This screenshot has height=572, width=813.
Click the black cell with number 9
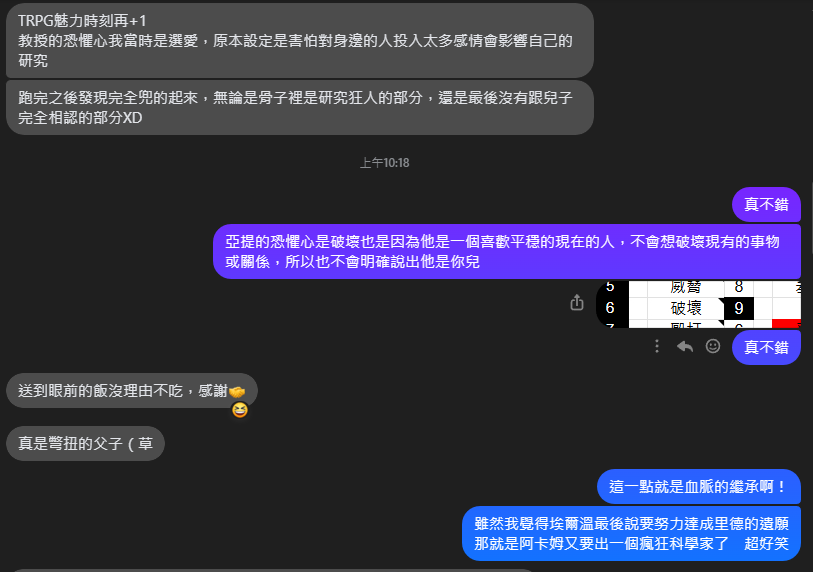tap(739, 308)
